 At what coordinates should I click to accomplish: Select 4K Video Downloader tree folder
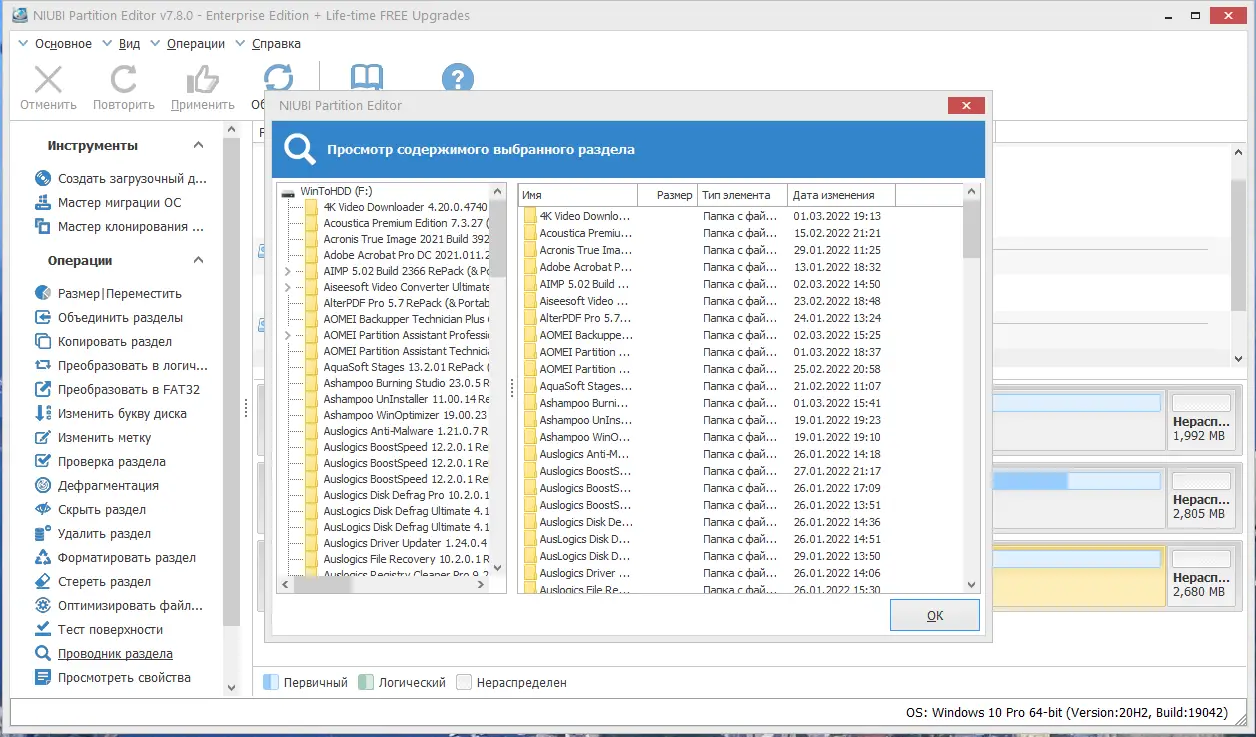point(405,207)
